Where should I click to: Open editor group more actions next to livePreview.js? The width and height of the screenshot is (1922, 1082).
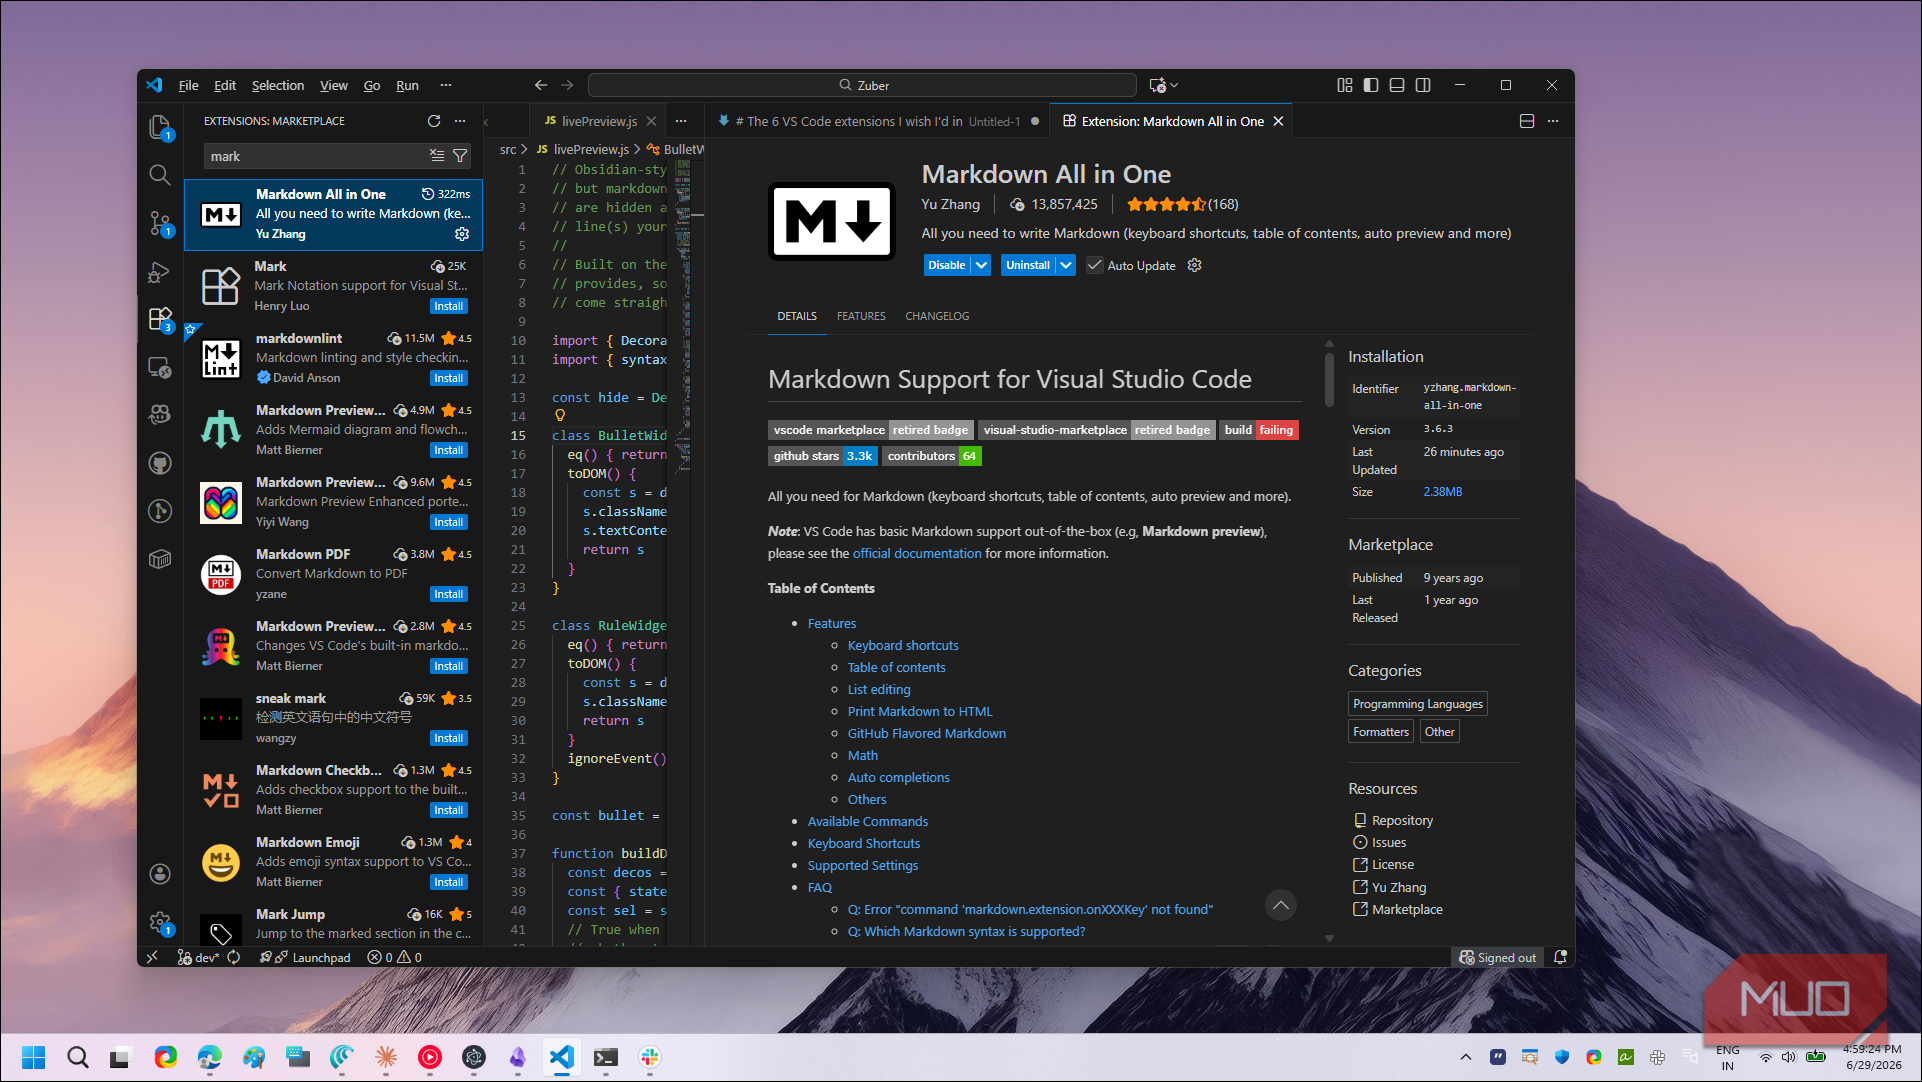pos(681,121)
